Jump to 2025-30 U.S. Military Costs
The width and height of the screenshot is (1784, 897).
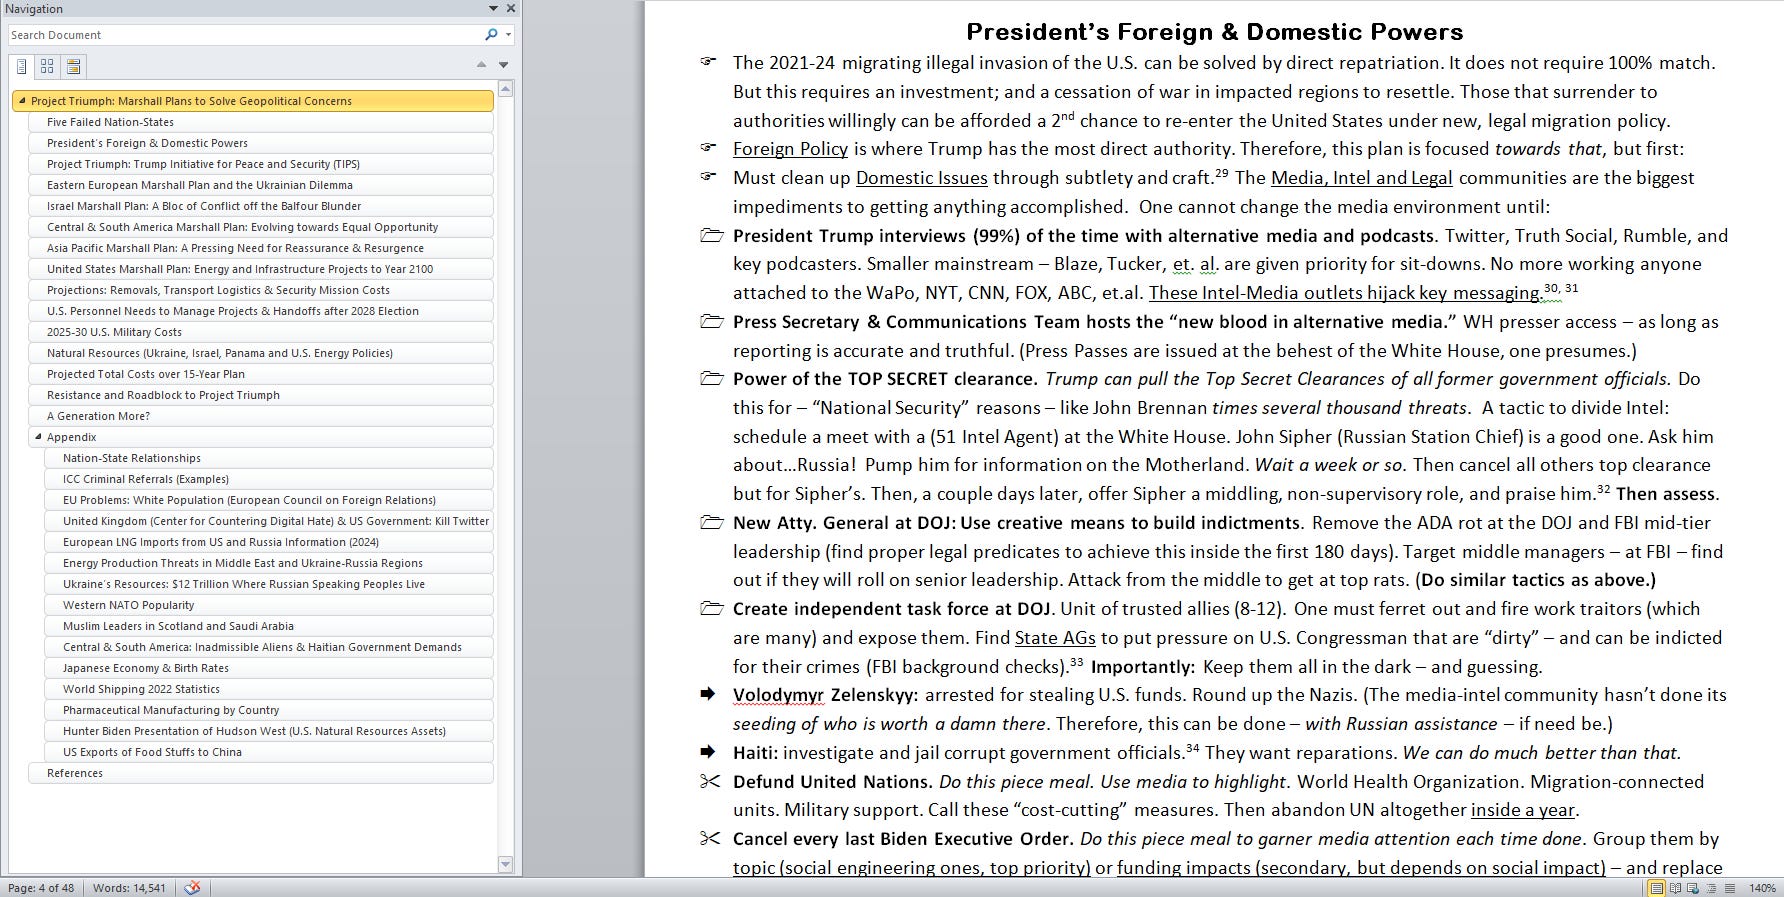[261, 332]
